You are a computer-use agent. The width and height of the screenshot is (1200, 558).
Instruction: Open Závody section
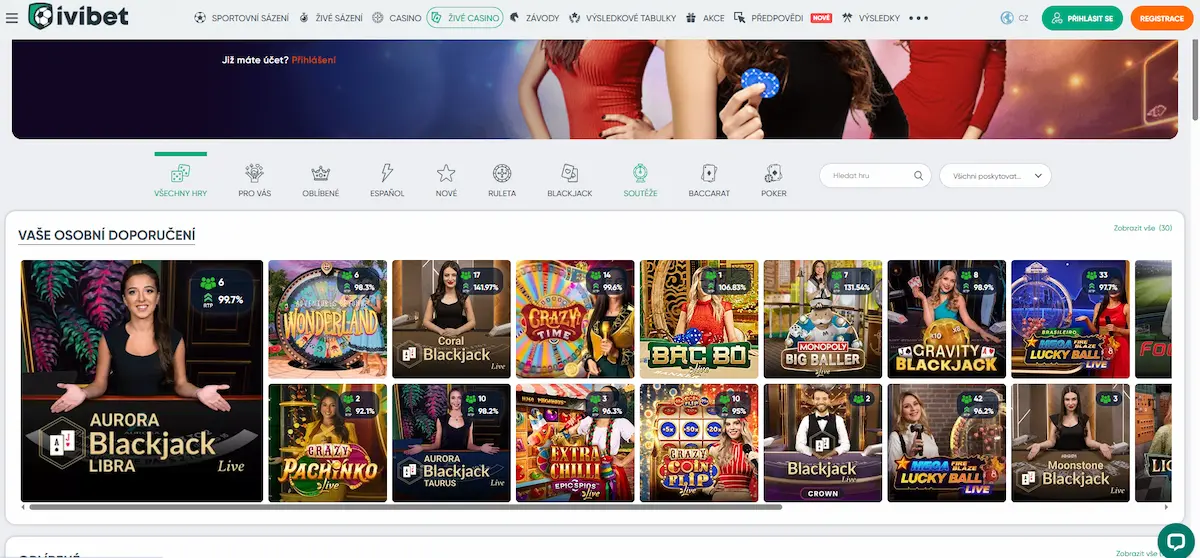534,18
